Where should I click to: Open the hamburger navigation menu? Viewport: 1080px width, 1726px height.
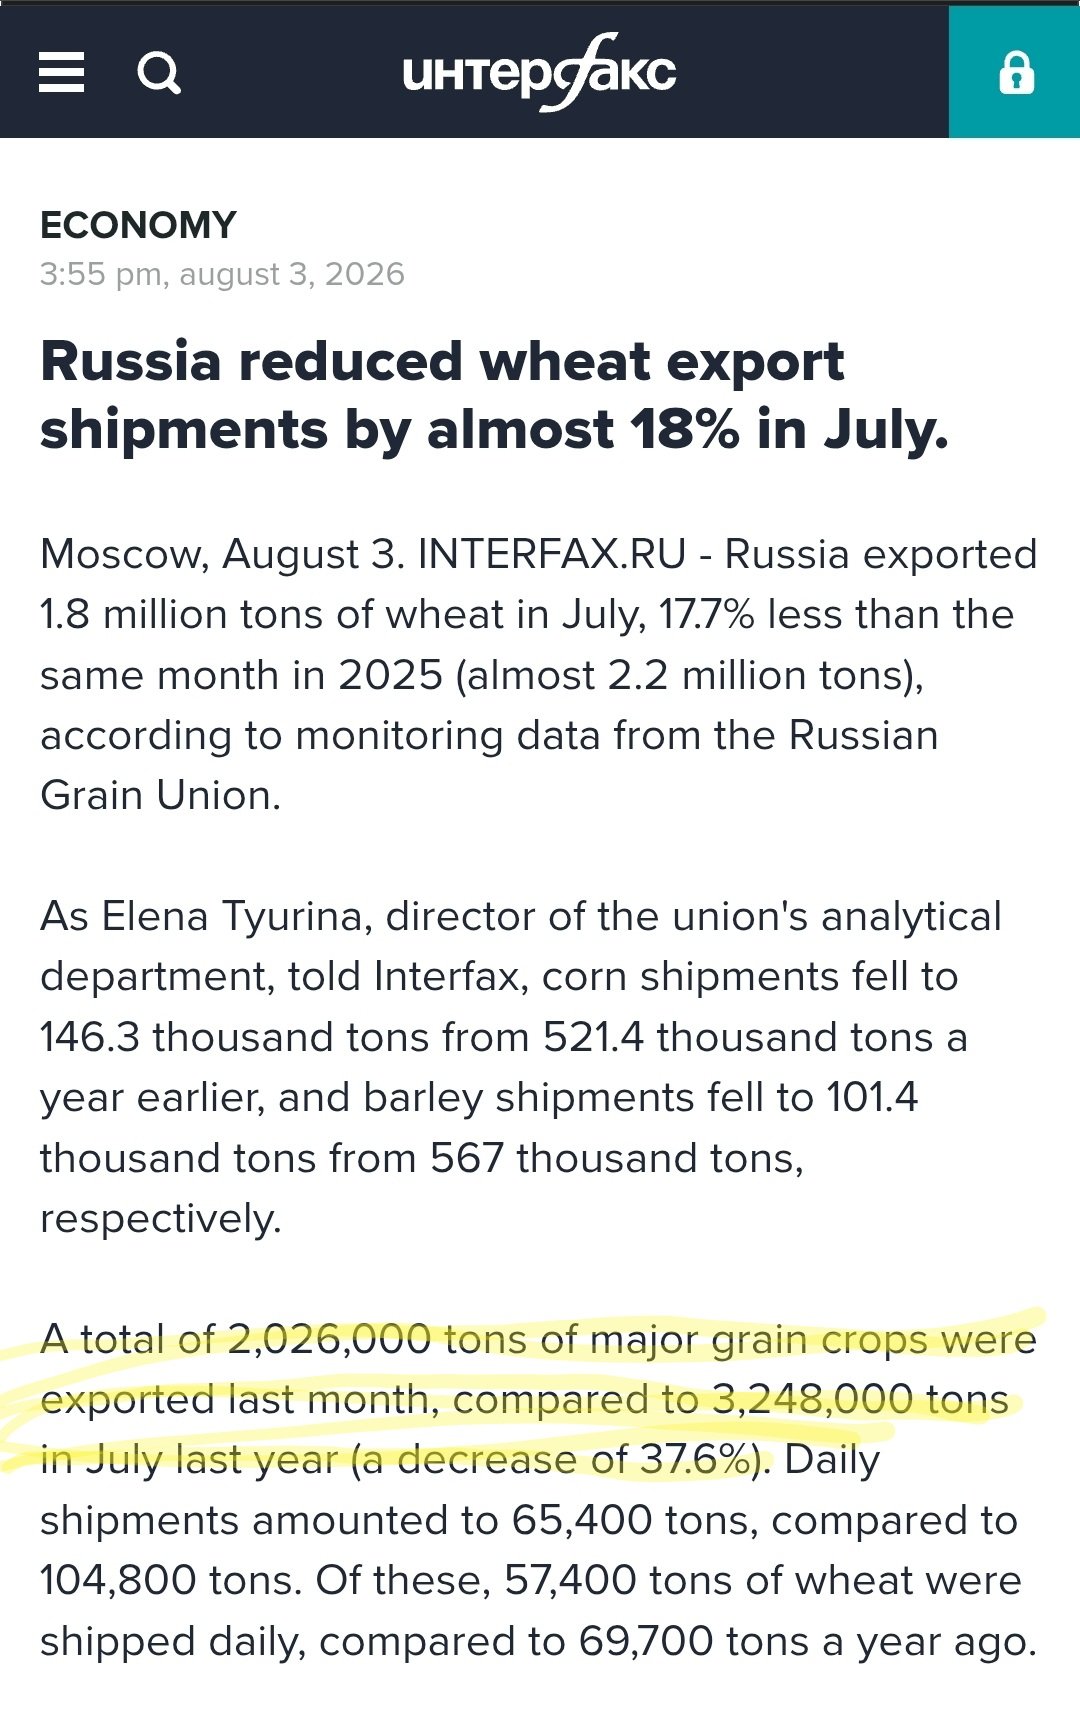click(x=61, y=73)
